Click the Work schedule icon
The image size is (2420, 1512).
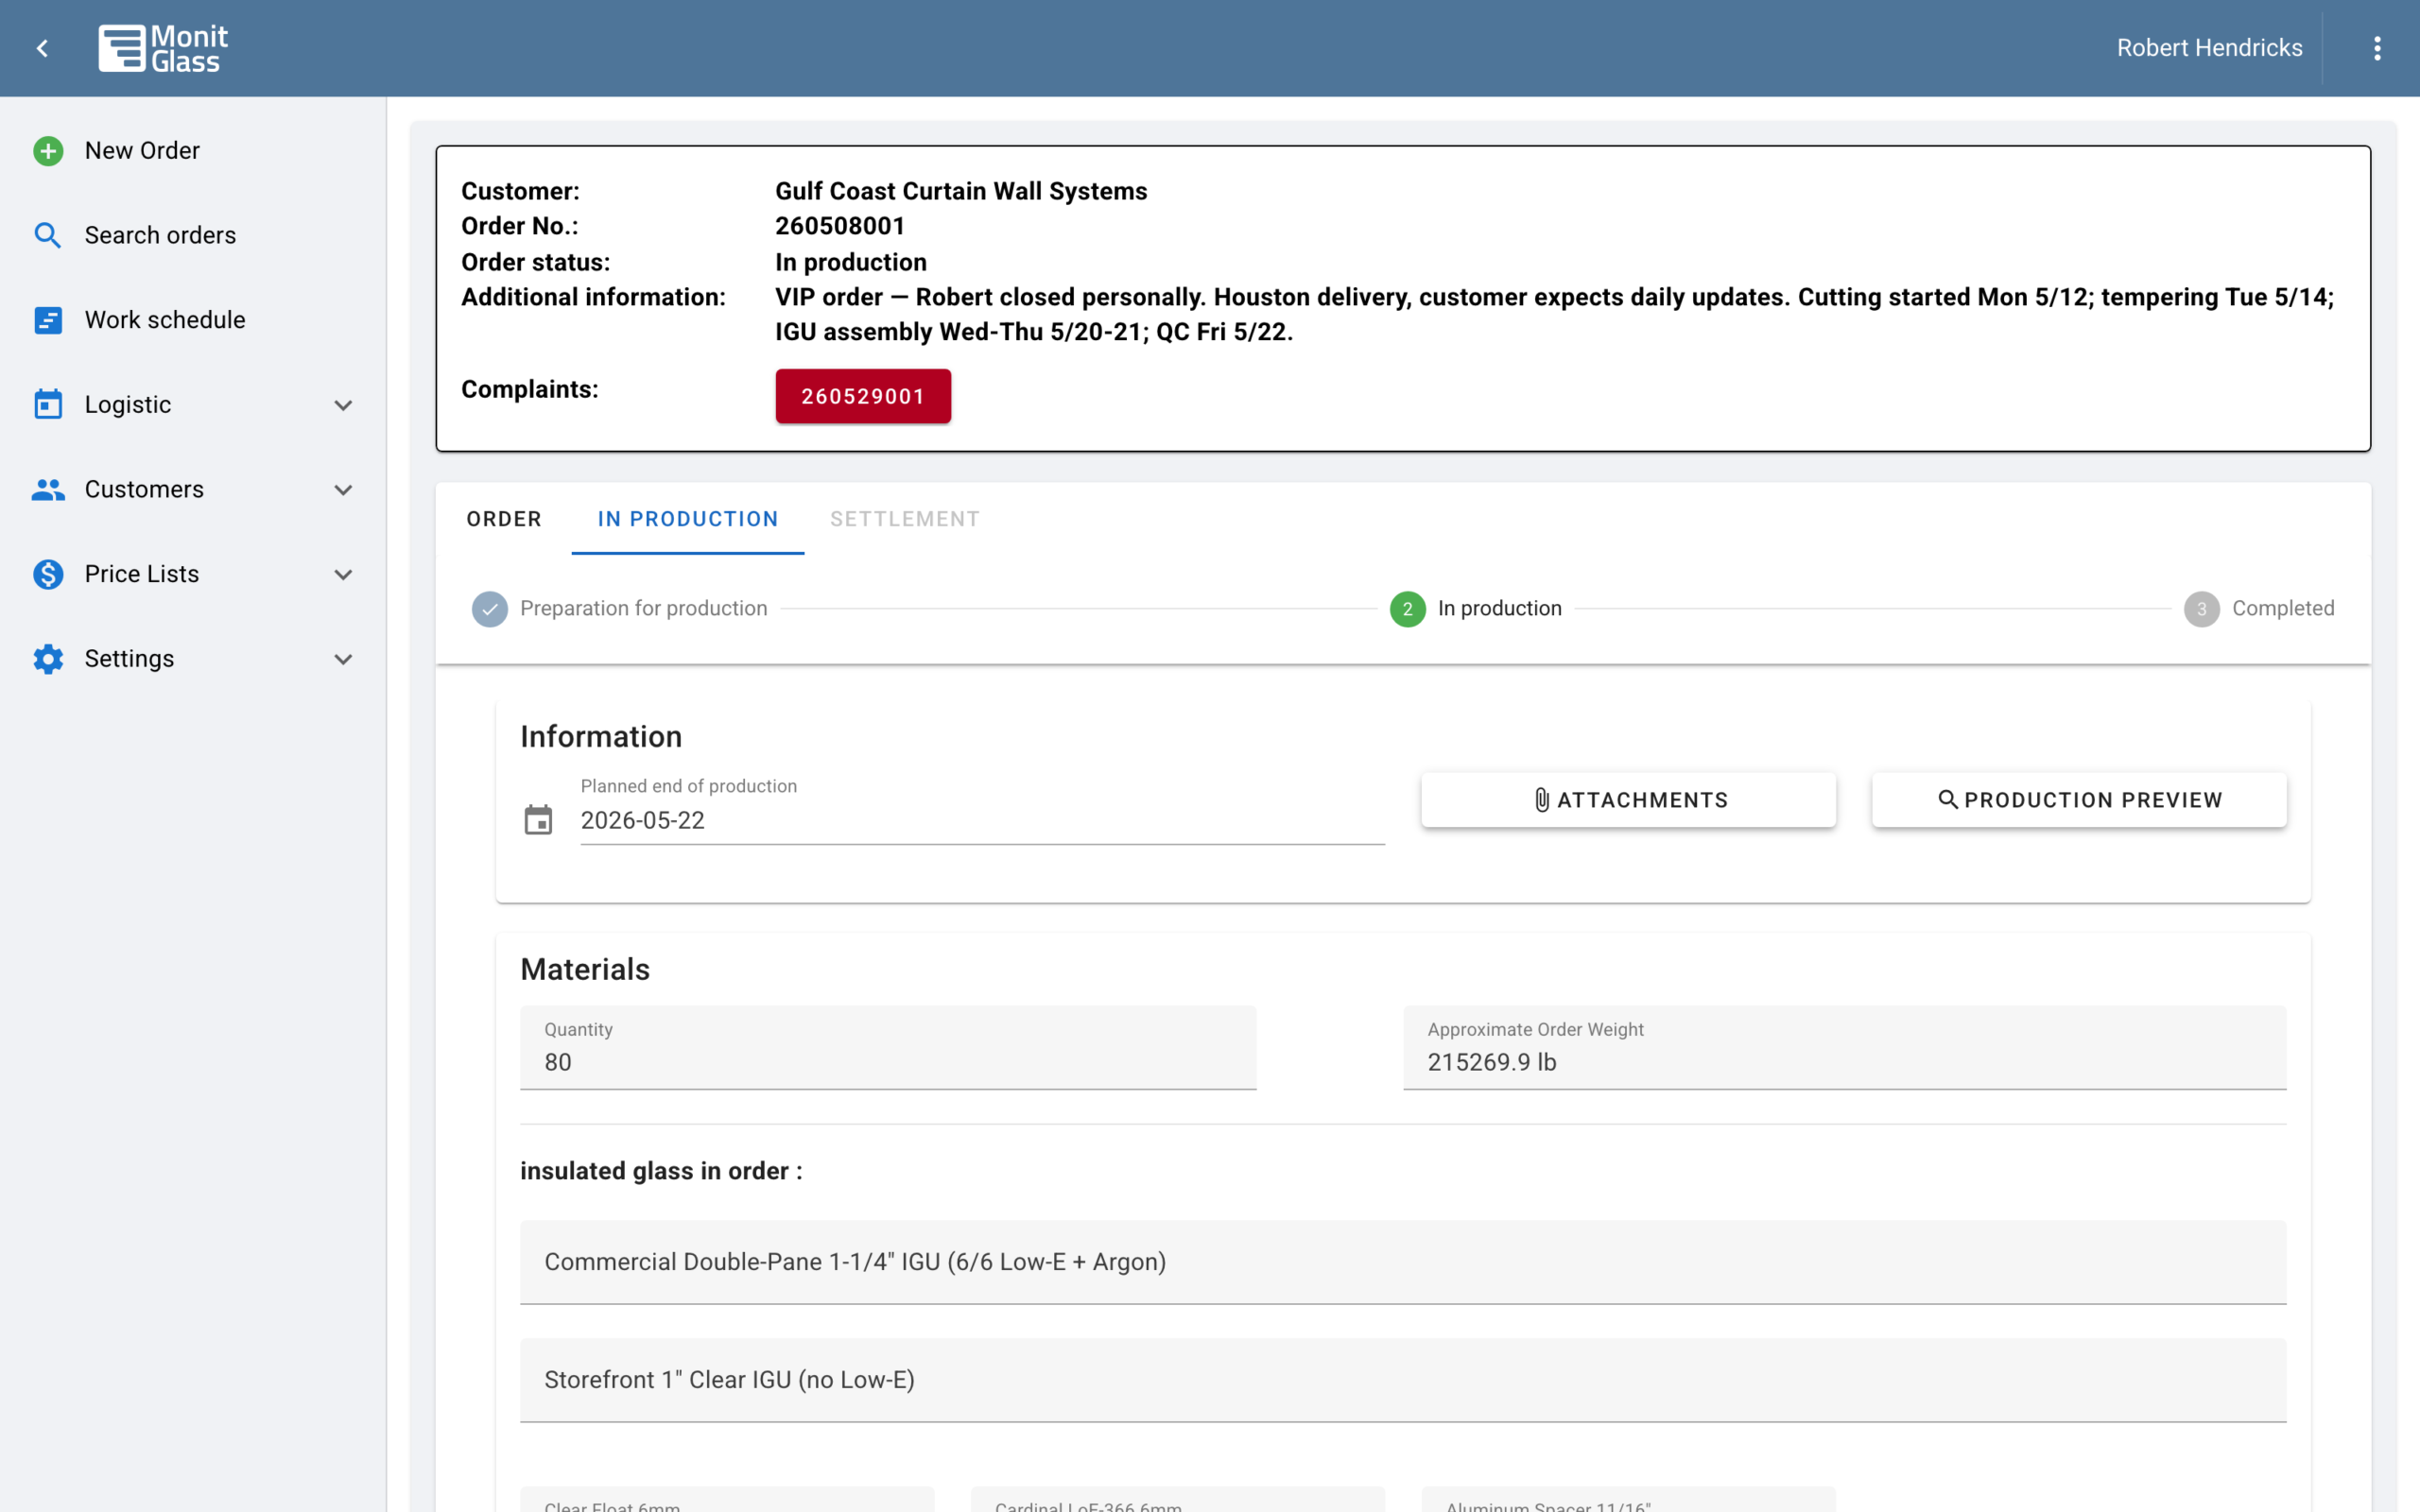point(48,320)
